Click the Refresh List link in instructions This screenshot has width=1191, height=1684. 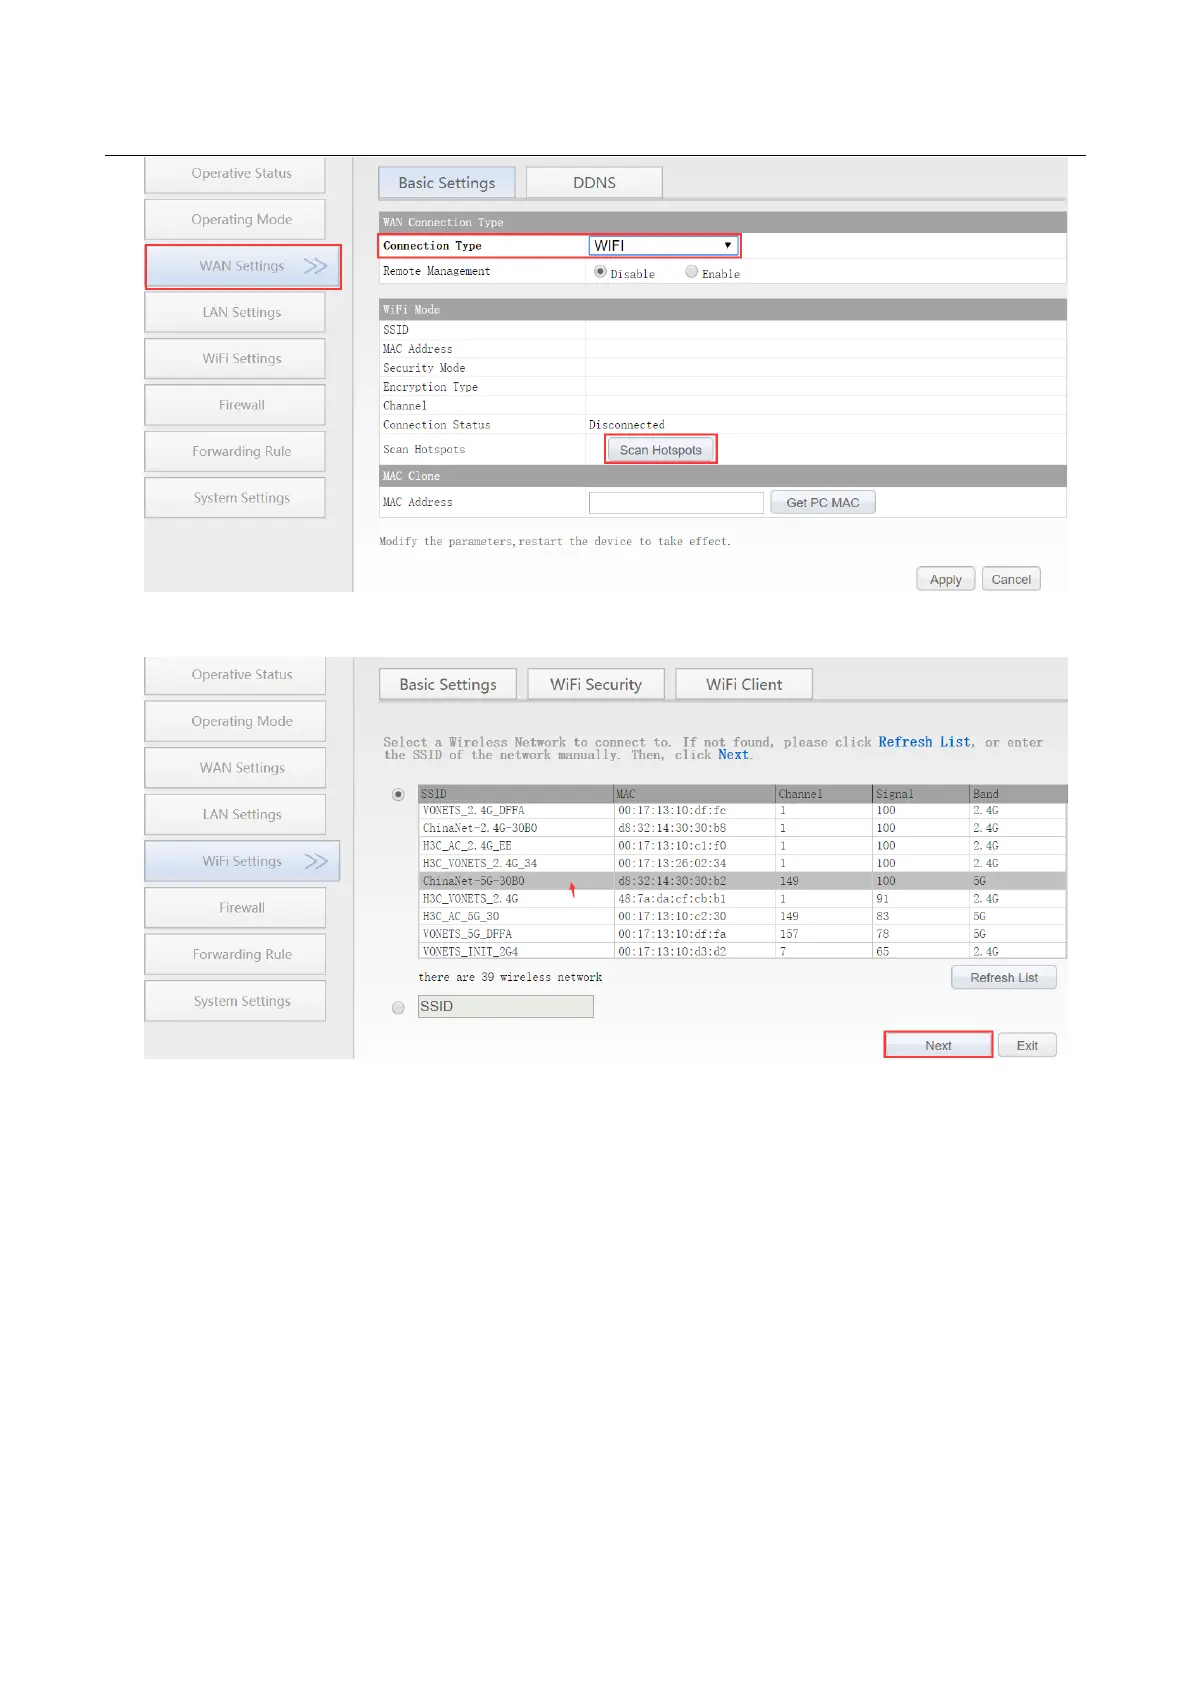[x=924, y=742]
